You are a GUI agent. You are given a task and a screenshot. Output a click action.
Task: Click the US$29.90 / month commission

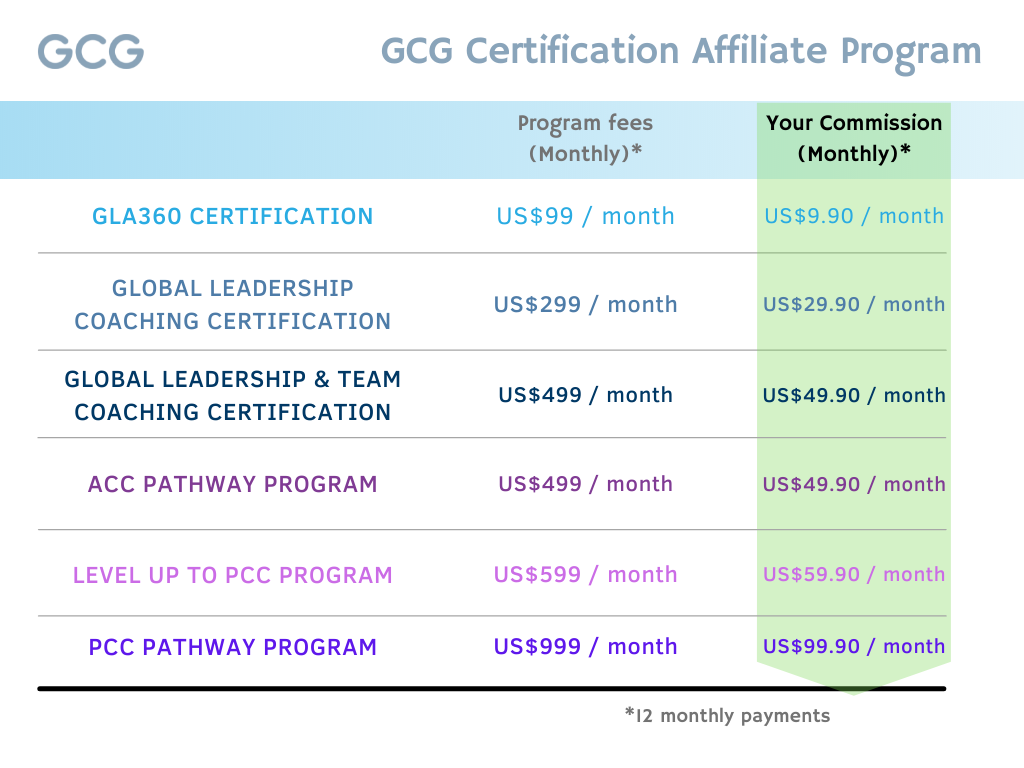tap(854, 304)
